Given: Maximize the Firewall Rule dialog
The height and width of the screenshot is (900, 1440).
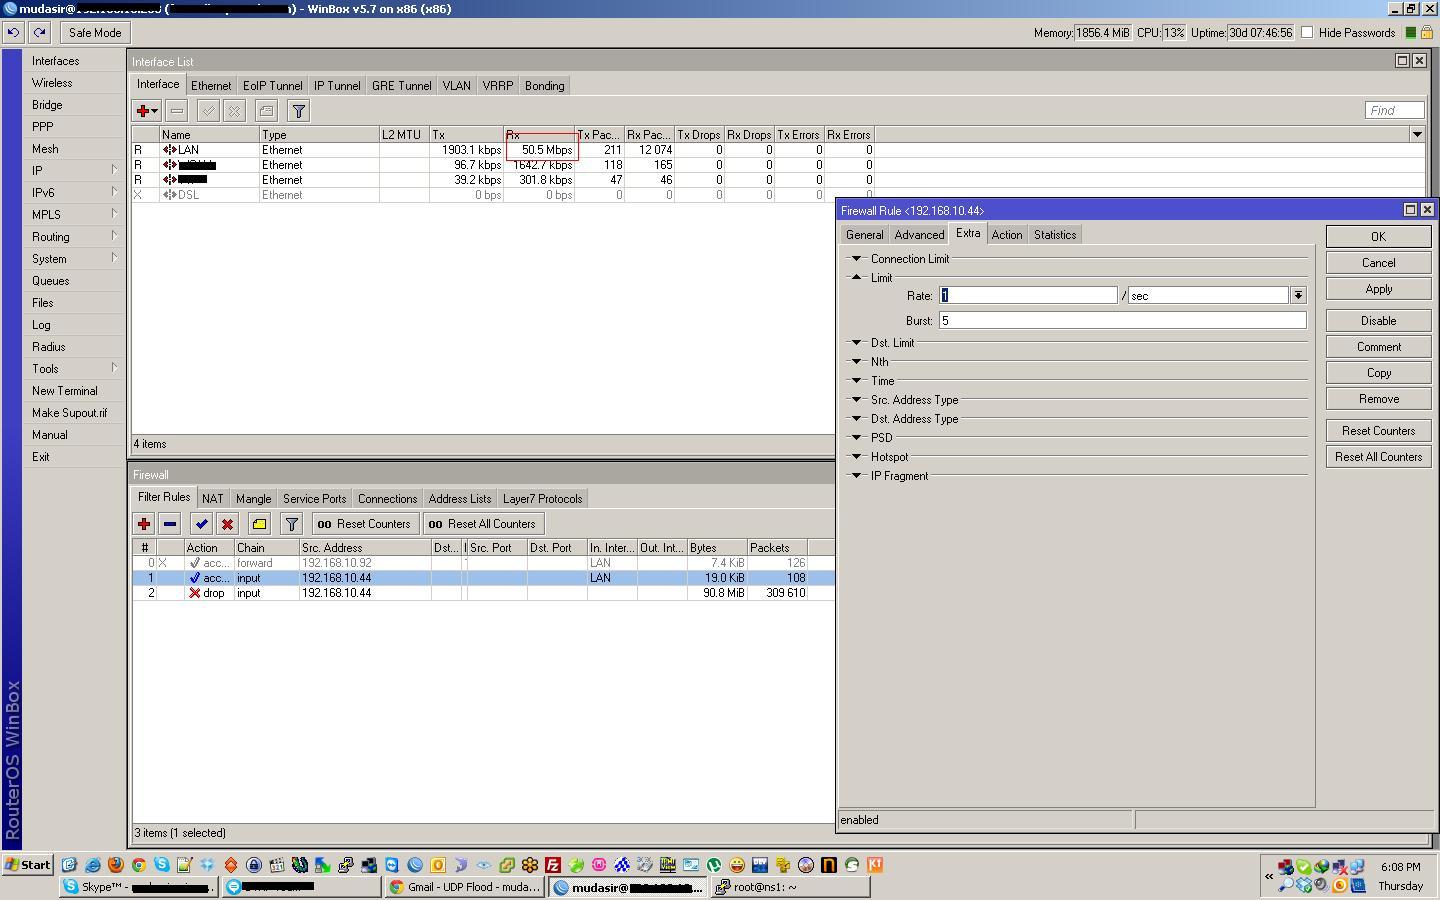Looking at the screenshot, I should pos(1410,210).
